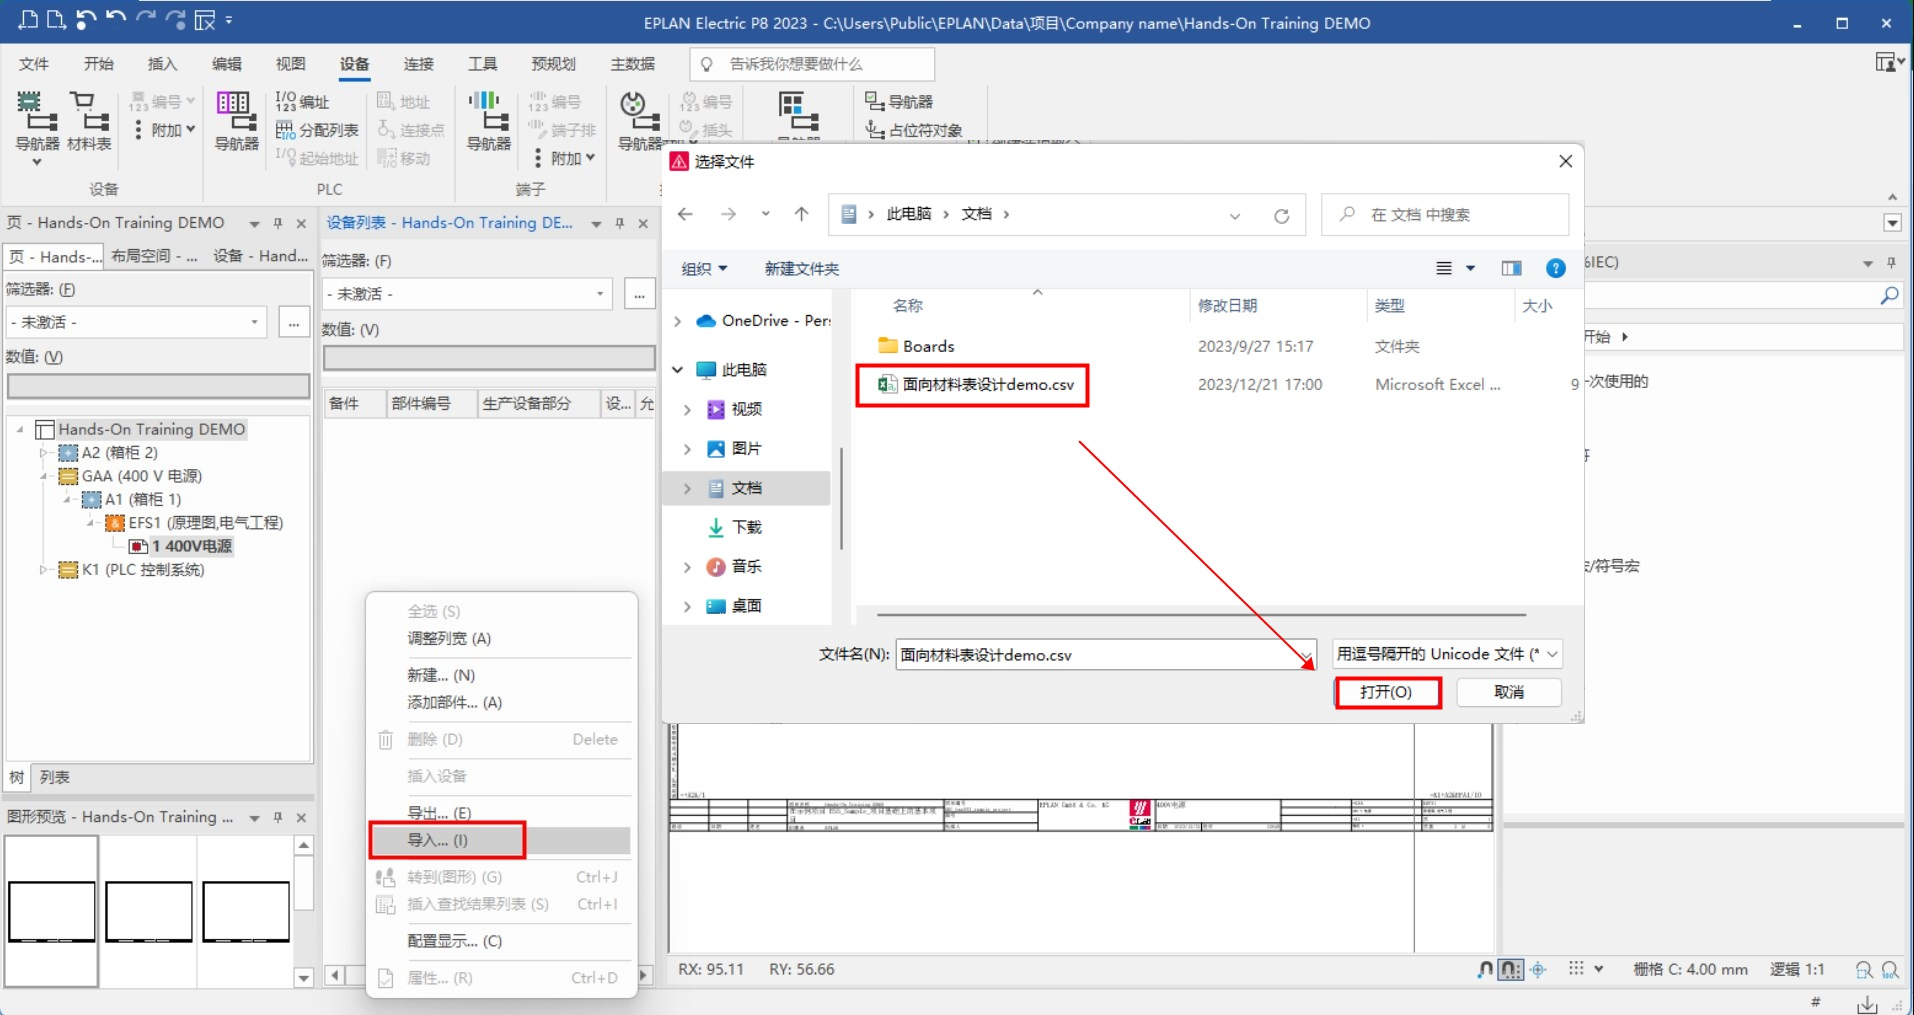
Task: Open the 设备 ribbon tab
Action: (354, 64)
